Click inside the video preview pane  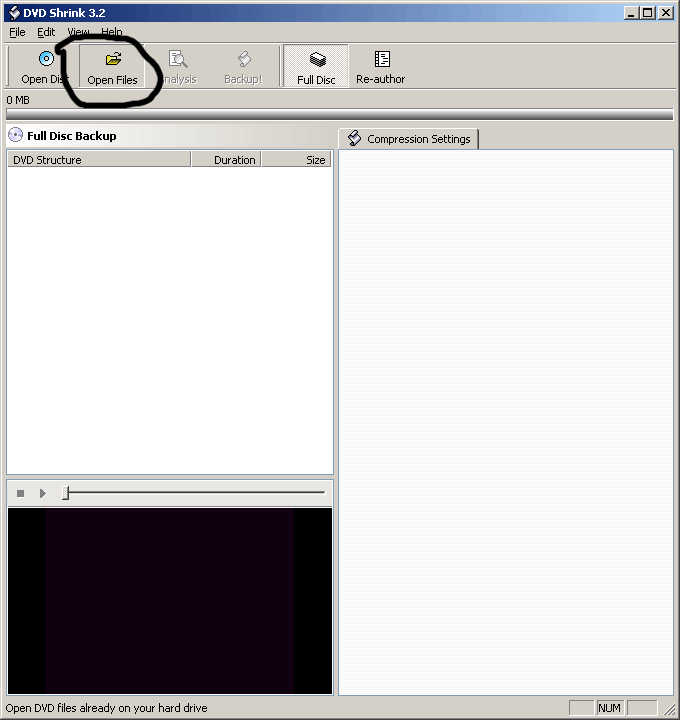pos(169,600)
